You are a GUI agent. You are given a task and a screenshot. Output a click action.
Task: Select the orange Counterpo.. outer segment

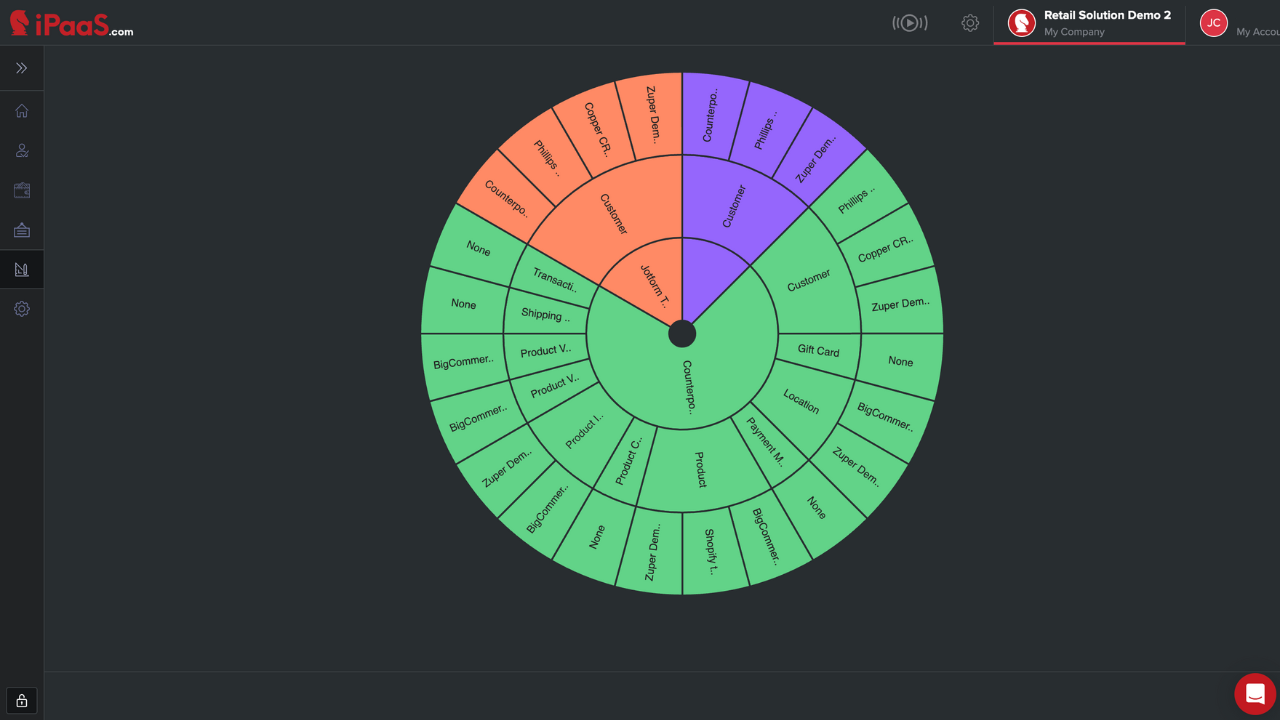(x=508, y=196)
